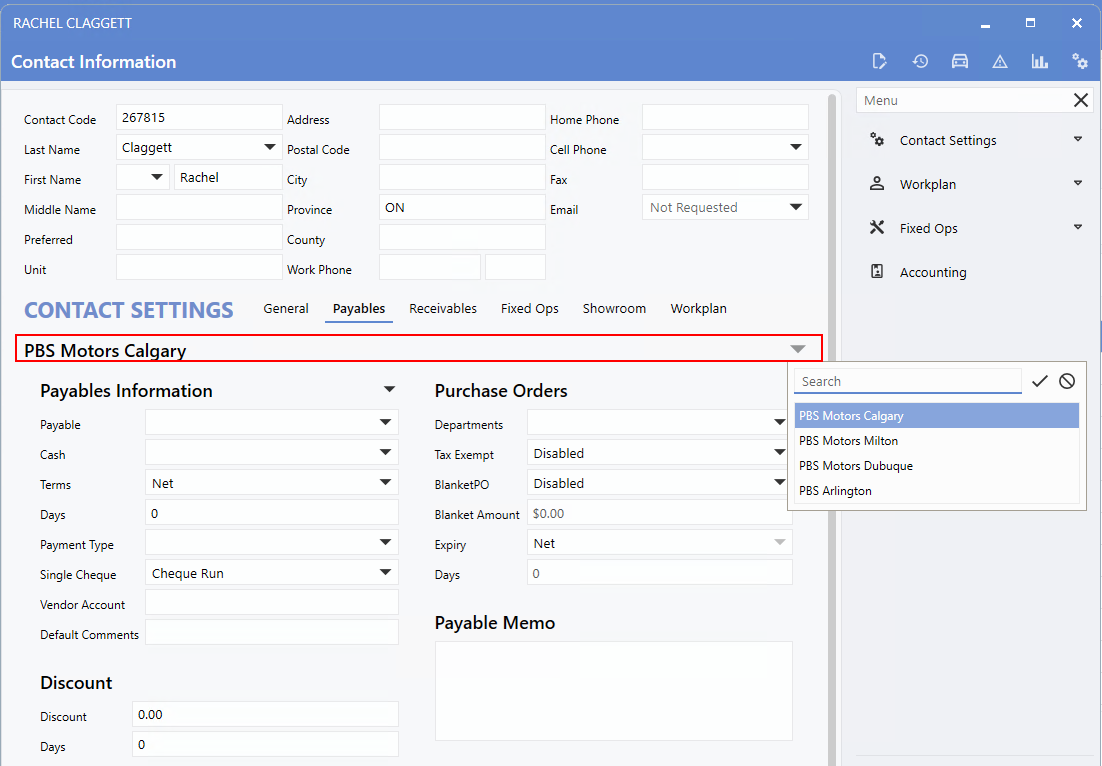This screenshot has height=766, width=1102.
Task: Open the history clock icon
Action: pos(920,61)
